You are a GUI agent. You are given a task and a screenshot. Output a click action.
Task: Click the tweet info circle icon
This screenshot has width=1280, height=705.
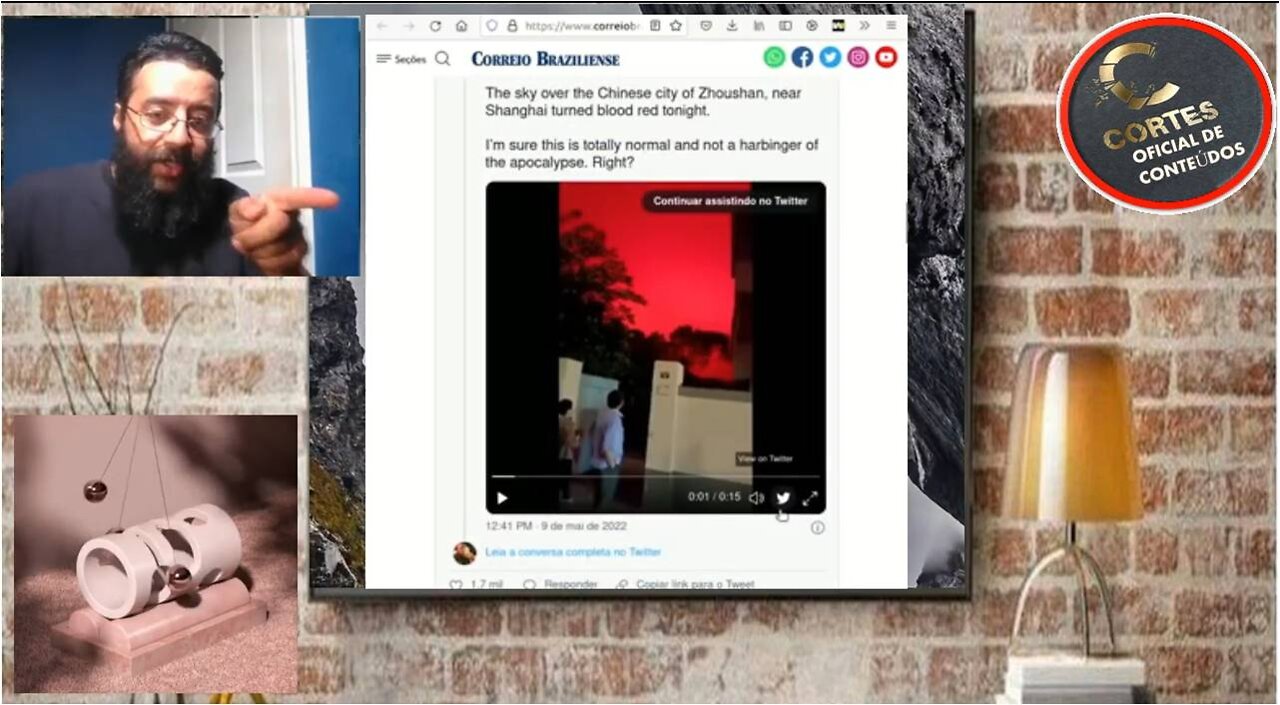point(817,527)
